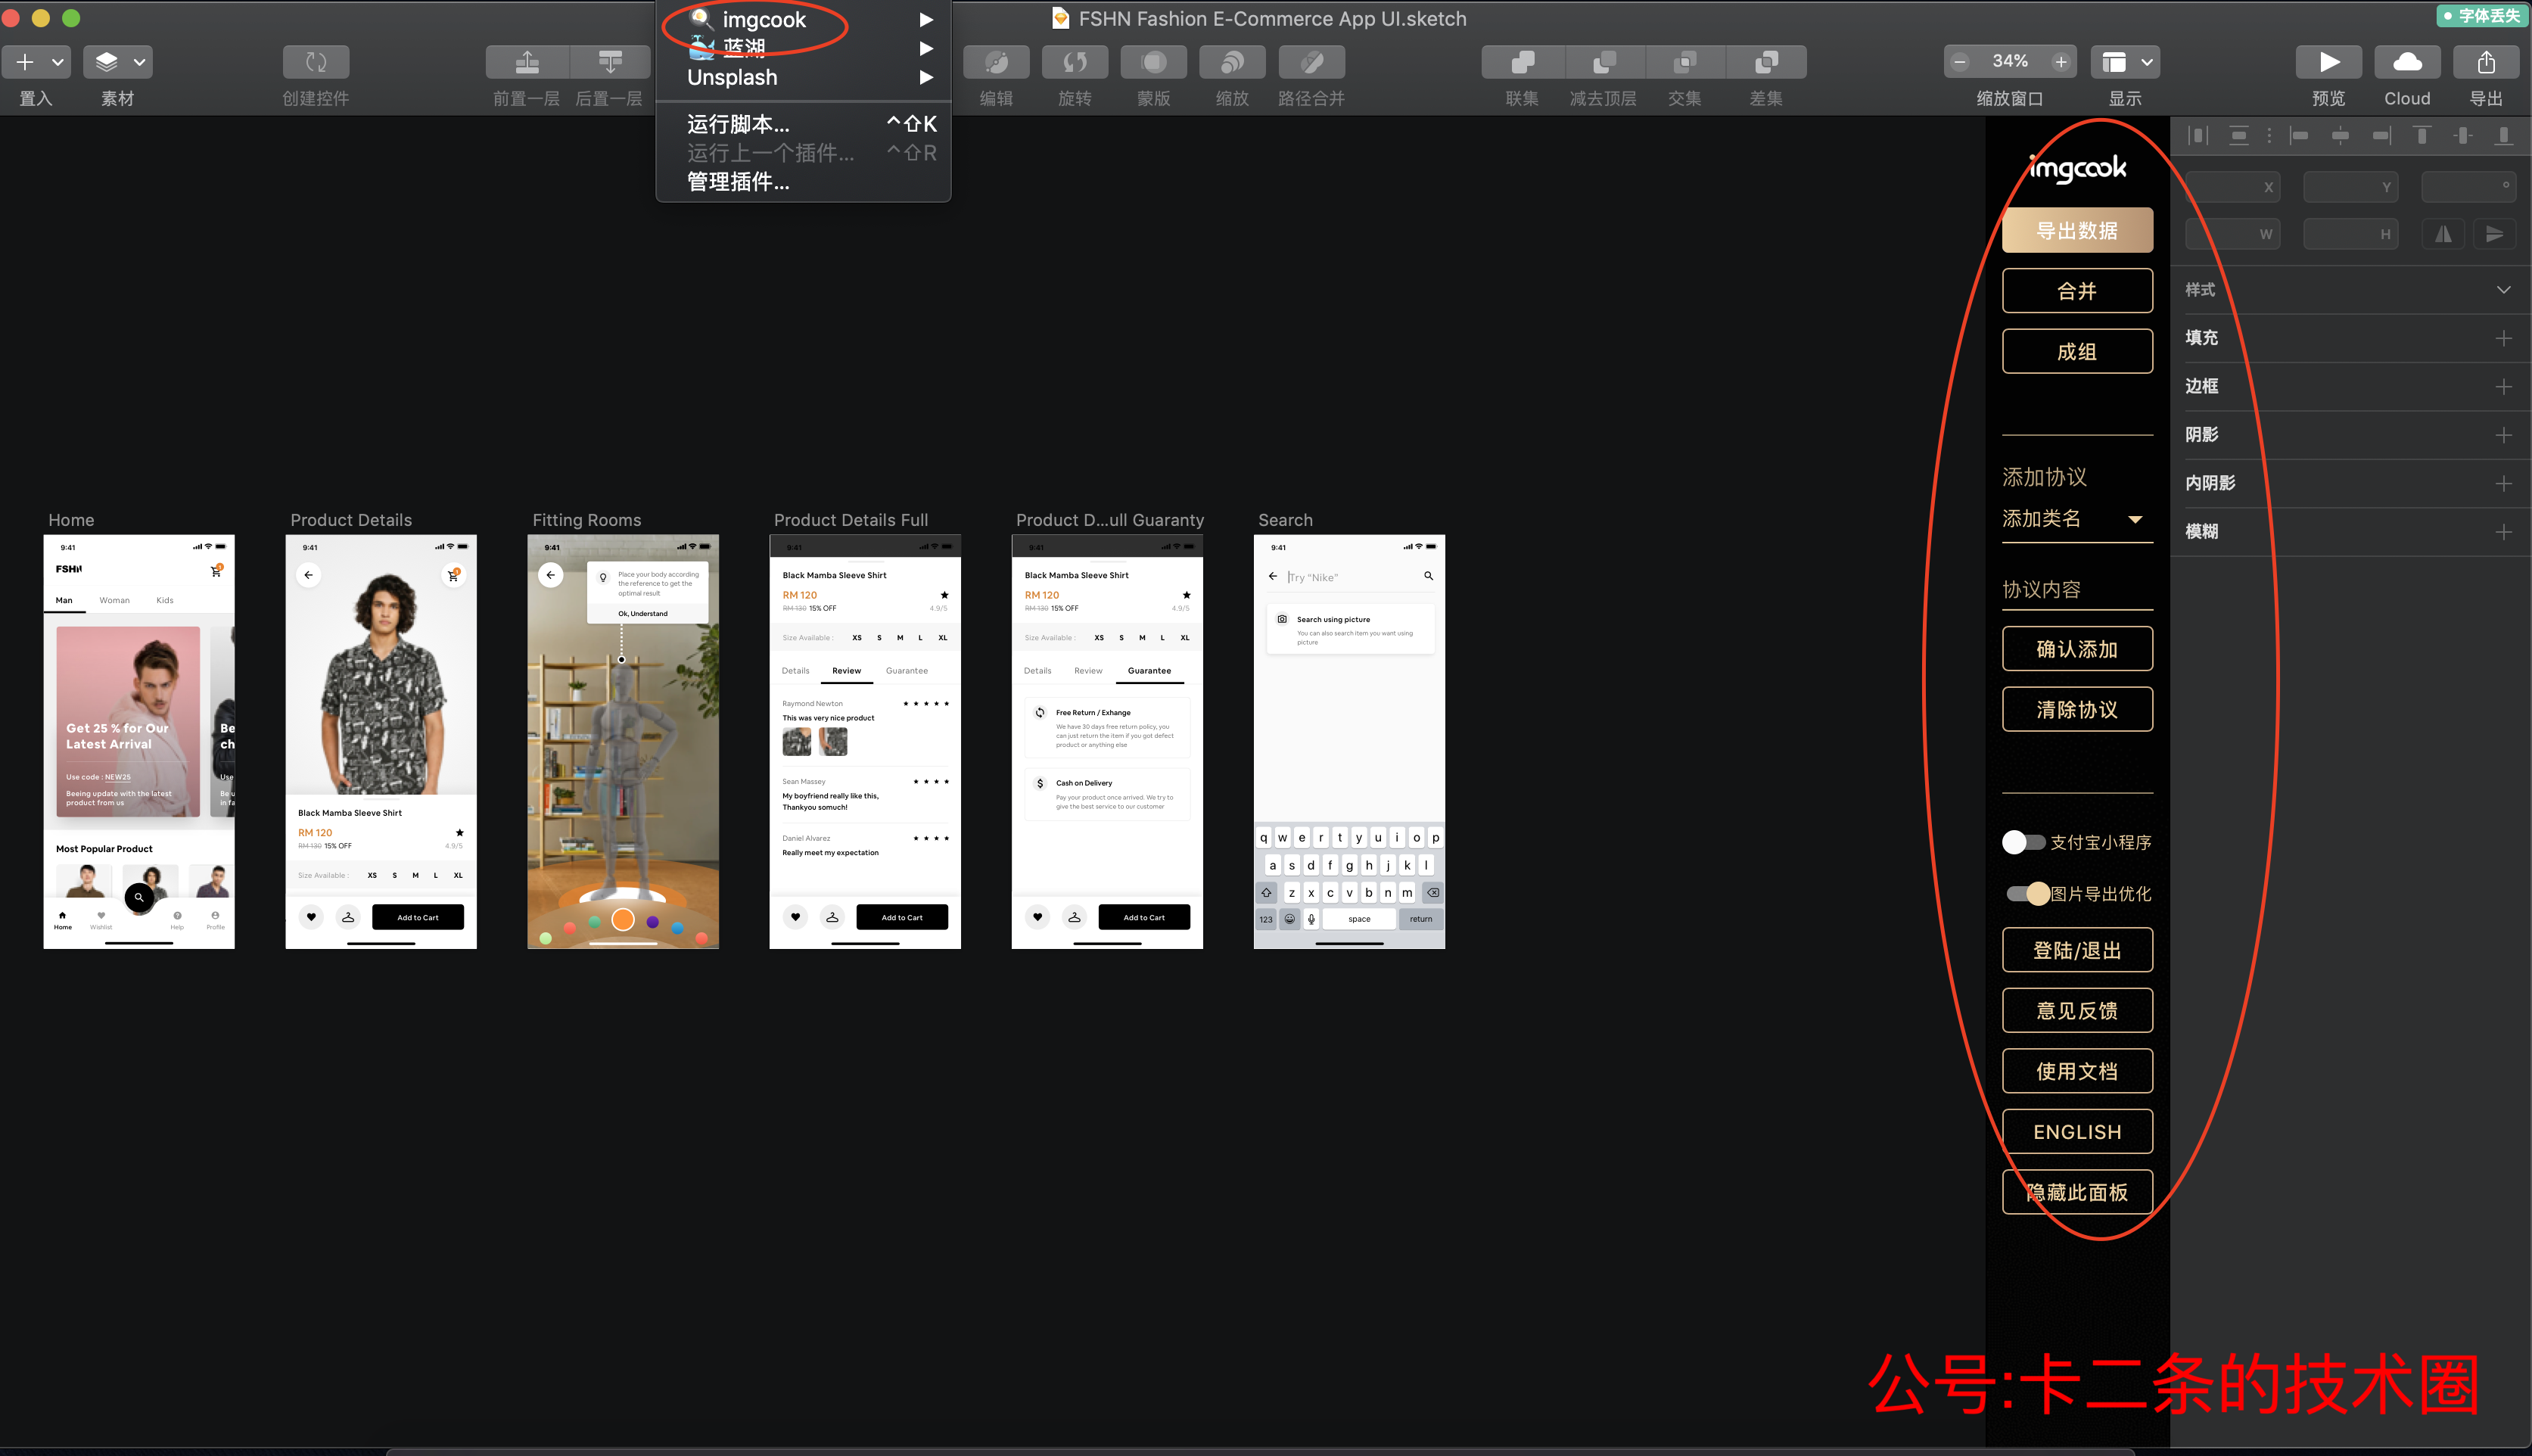Select the Fitting Rooms artboard title

tap(586, 520)
